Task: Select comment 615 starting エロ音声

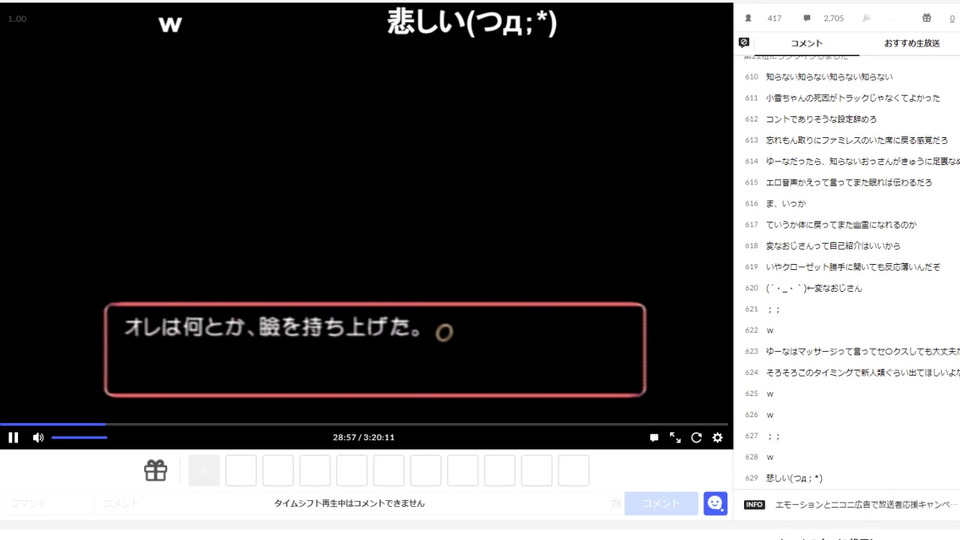Action: tap(850, 182)
